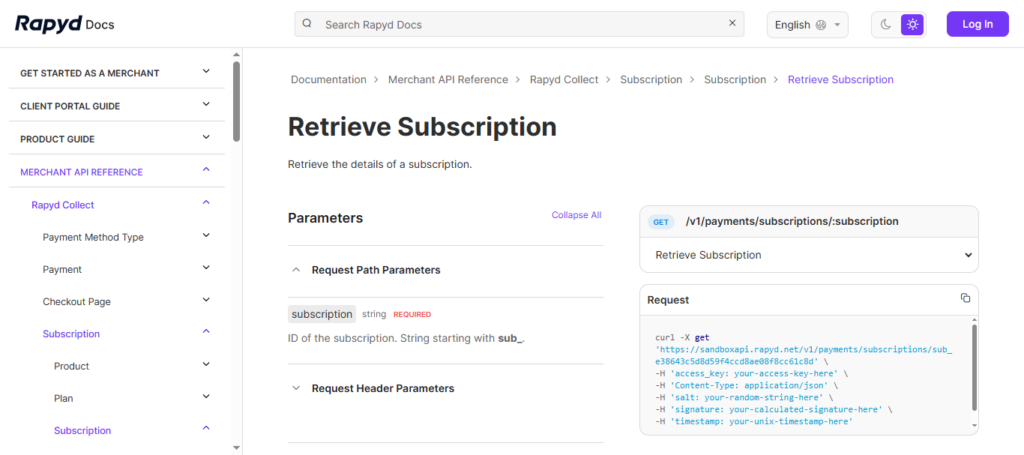This screenshot has height=455, width=1024.
Task: Click the 'subscription' parameter name tag
Action: click(x=322, y=314)
